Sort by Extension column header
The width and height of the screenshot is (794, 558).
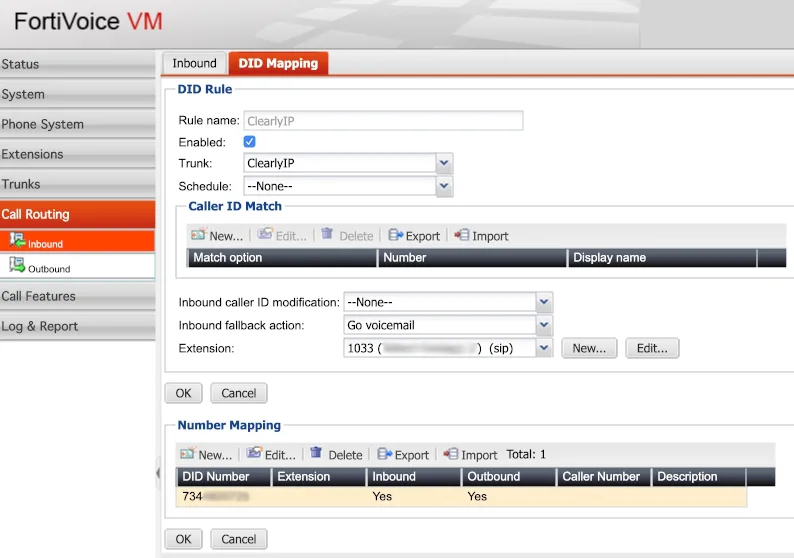pos(319,476)
